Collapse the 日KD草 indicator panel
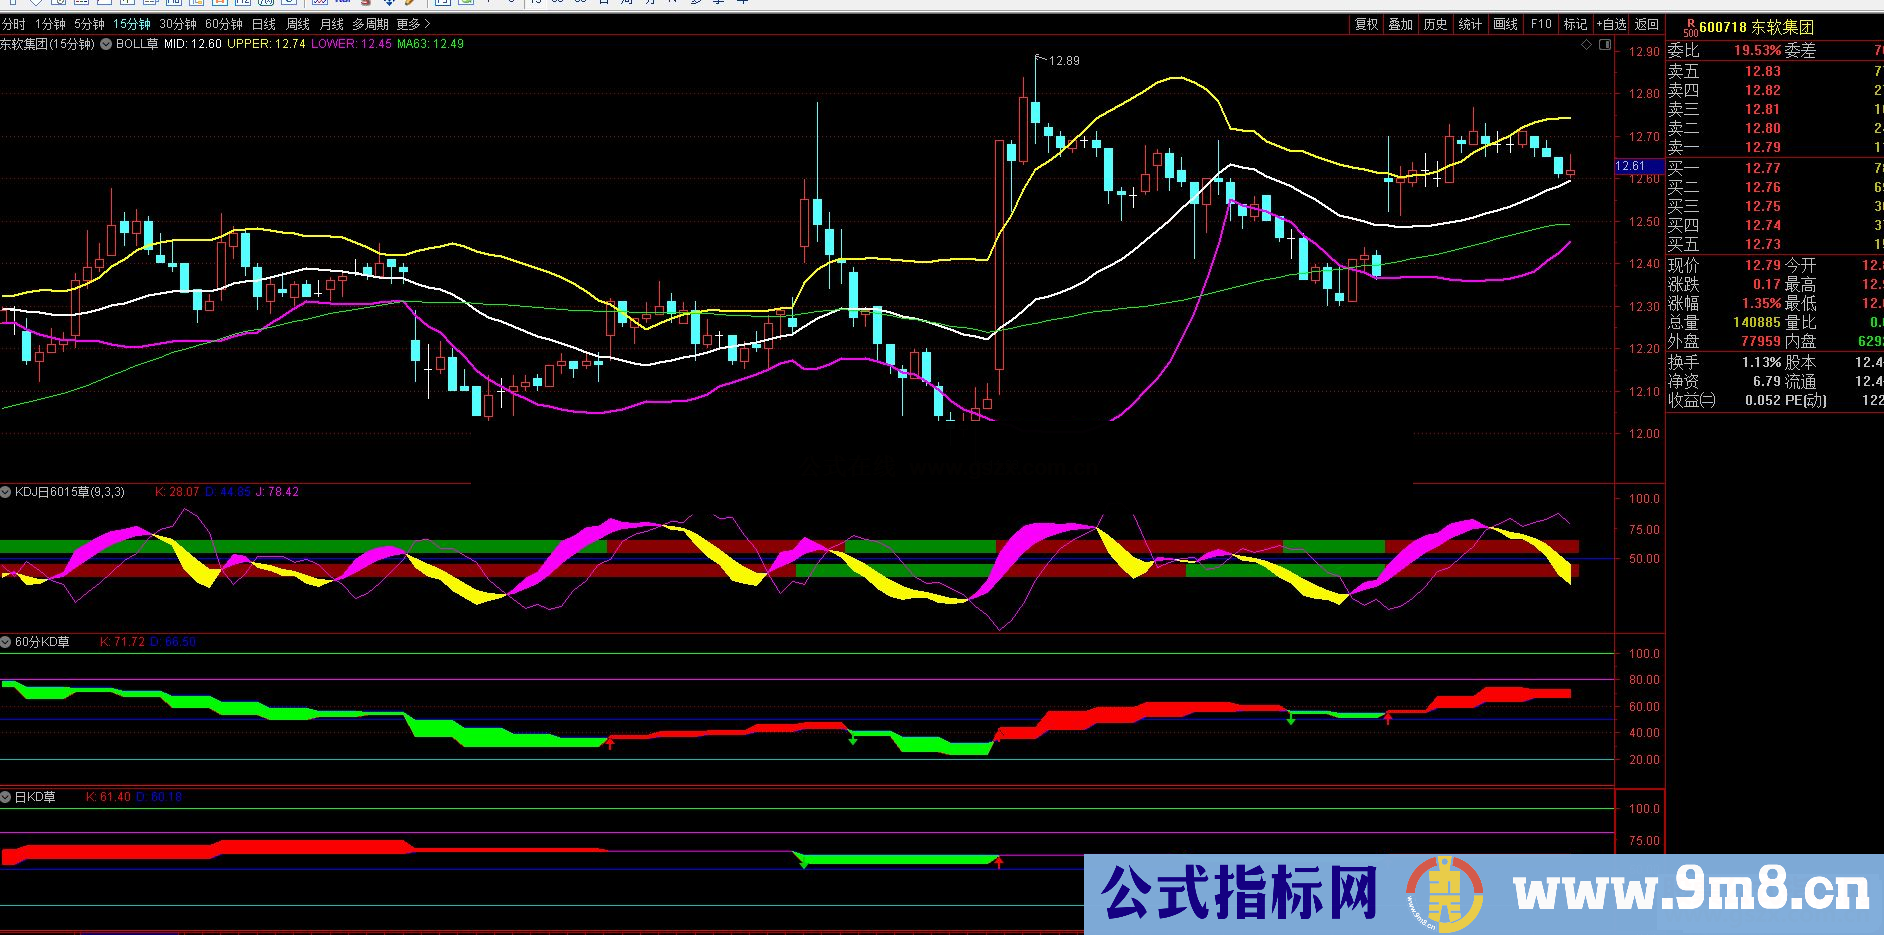Image resolution: width=1884 pixels, height=935 pixels. [5, 797]
